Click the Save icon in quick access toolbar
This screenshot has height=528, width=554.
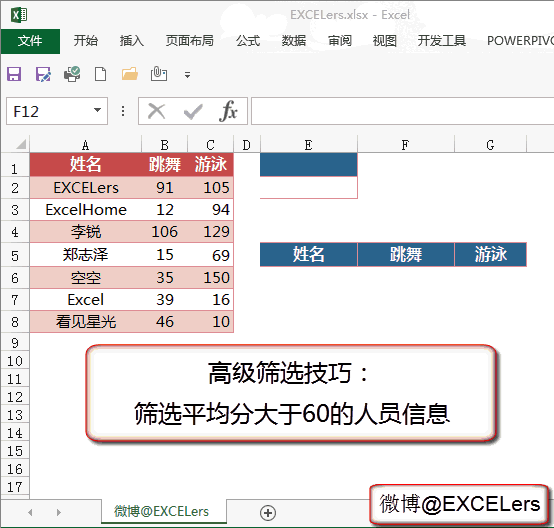tap(14, 74)
